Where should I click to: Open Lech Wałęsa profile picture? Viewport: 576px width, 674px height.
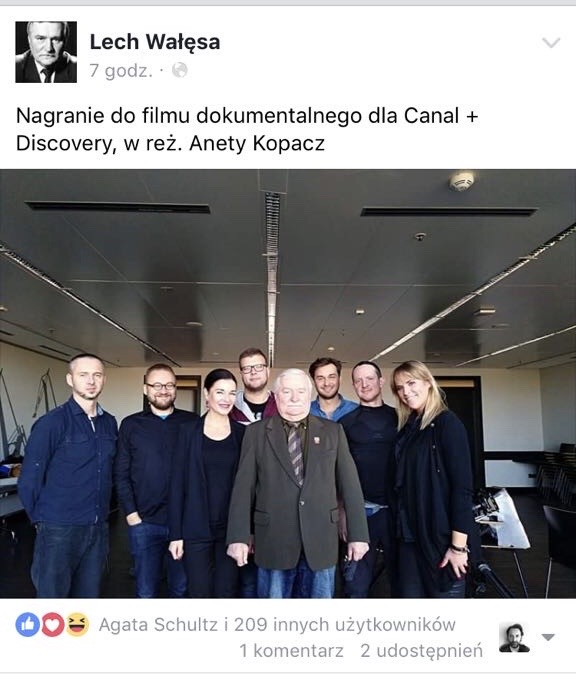pos(46,52)
